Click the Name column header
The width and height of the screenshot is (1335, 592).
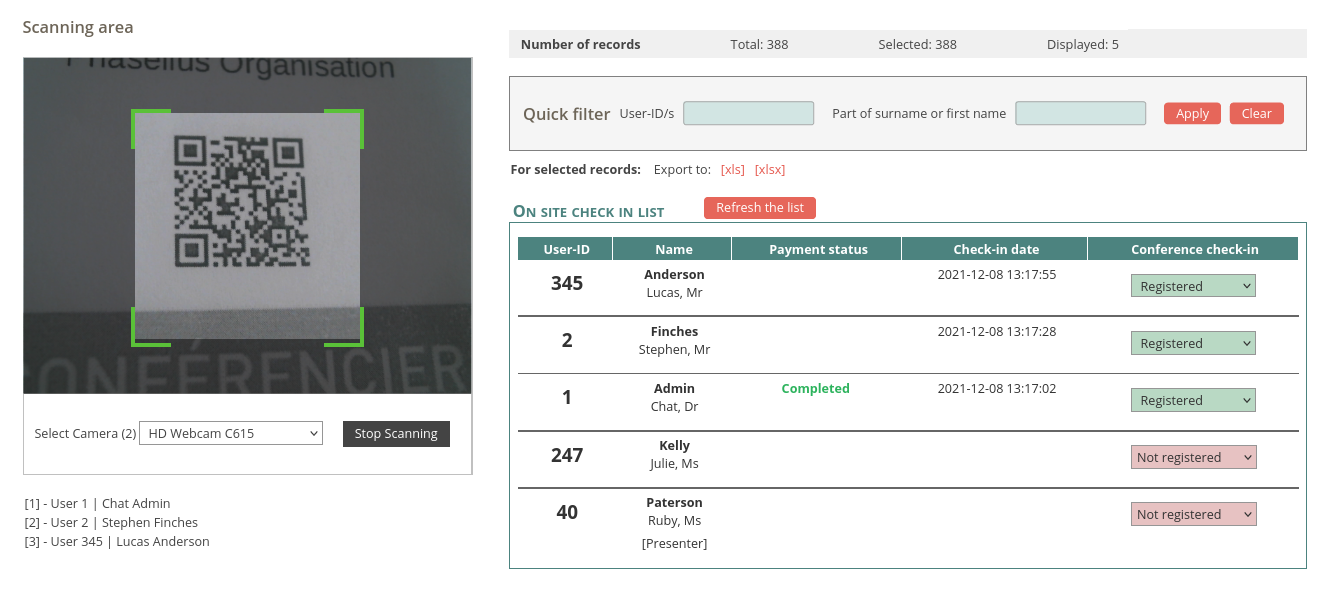[x=673, y=249]
